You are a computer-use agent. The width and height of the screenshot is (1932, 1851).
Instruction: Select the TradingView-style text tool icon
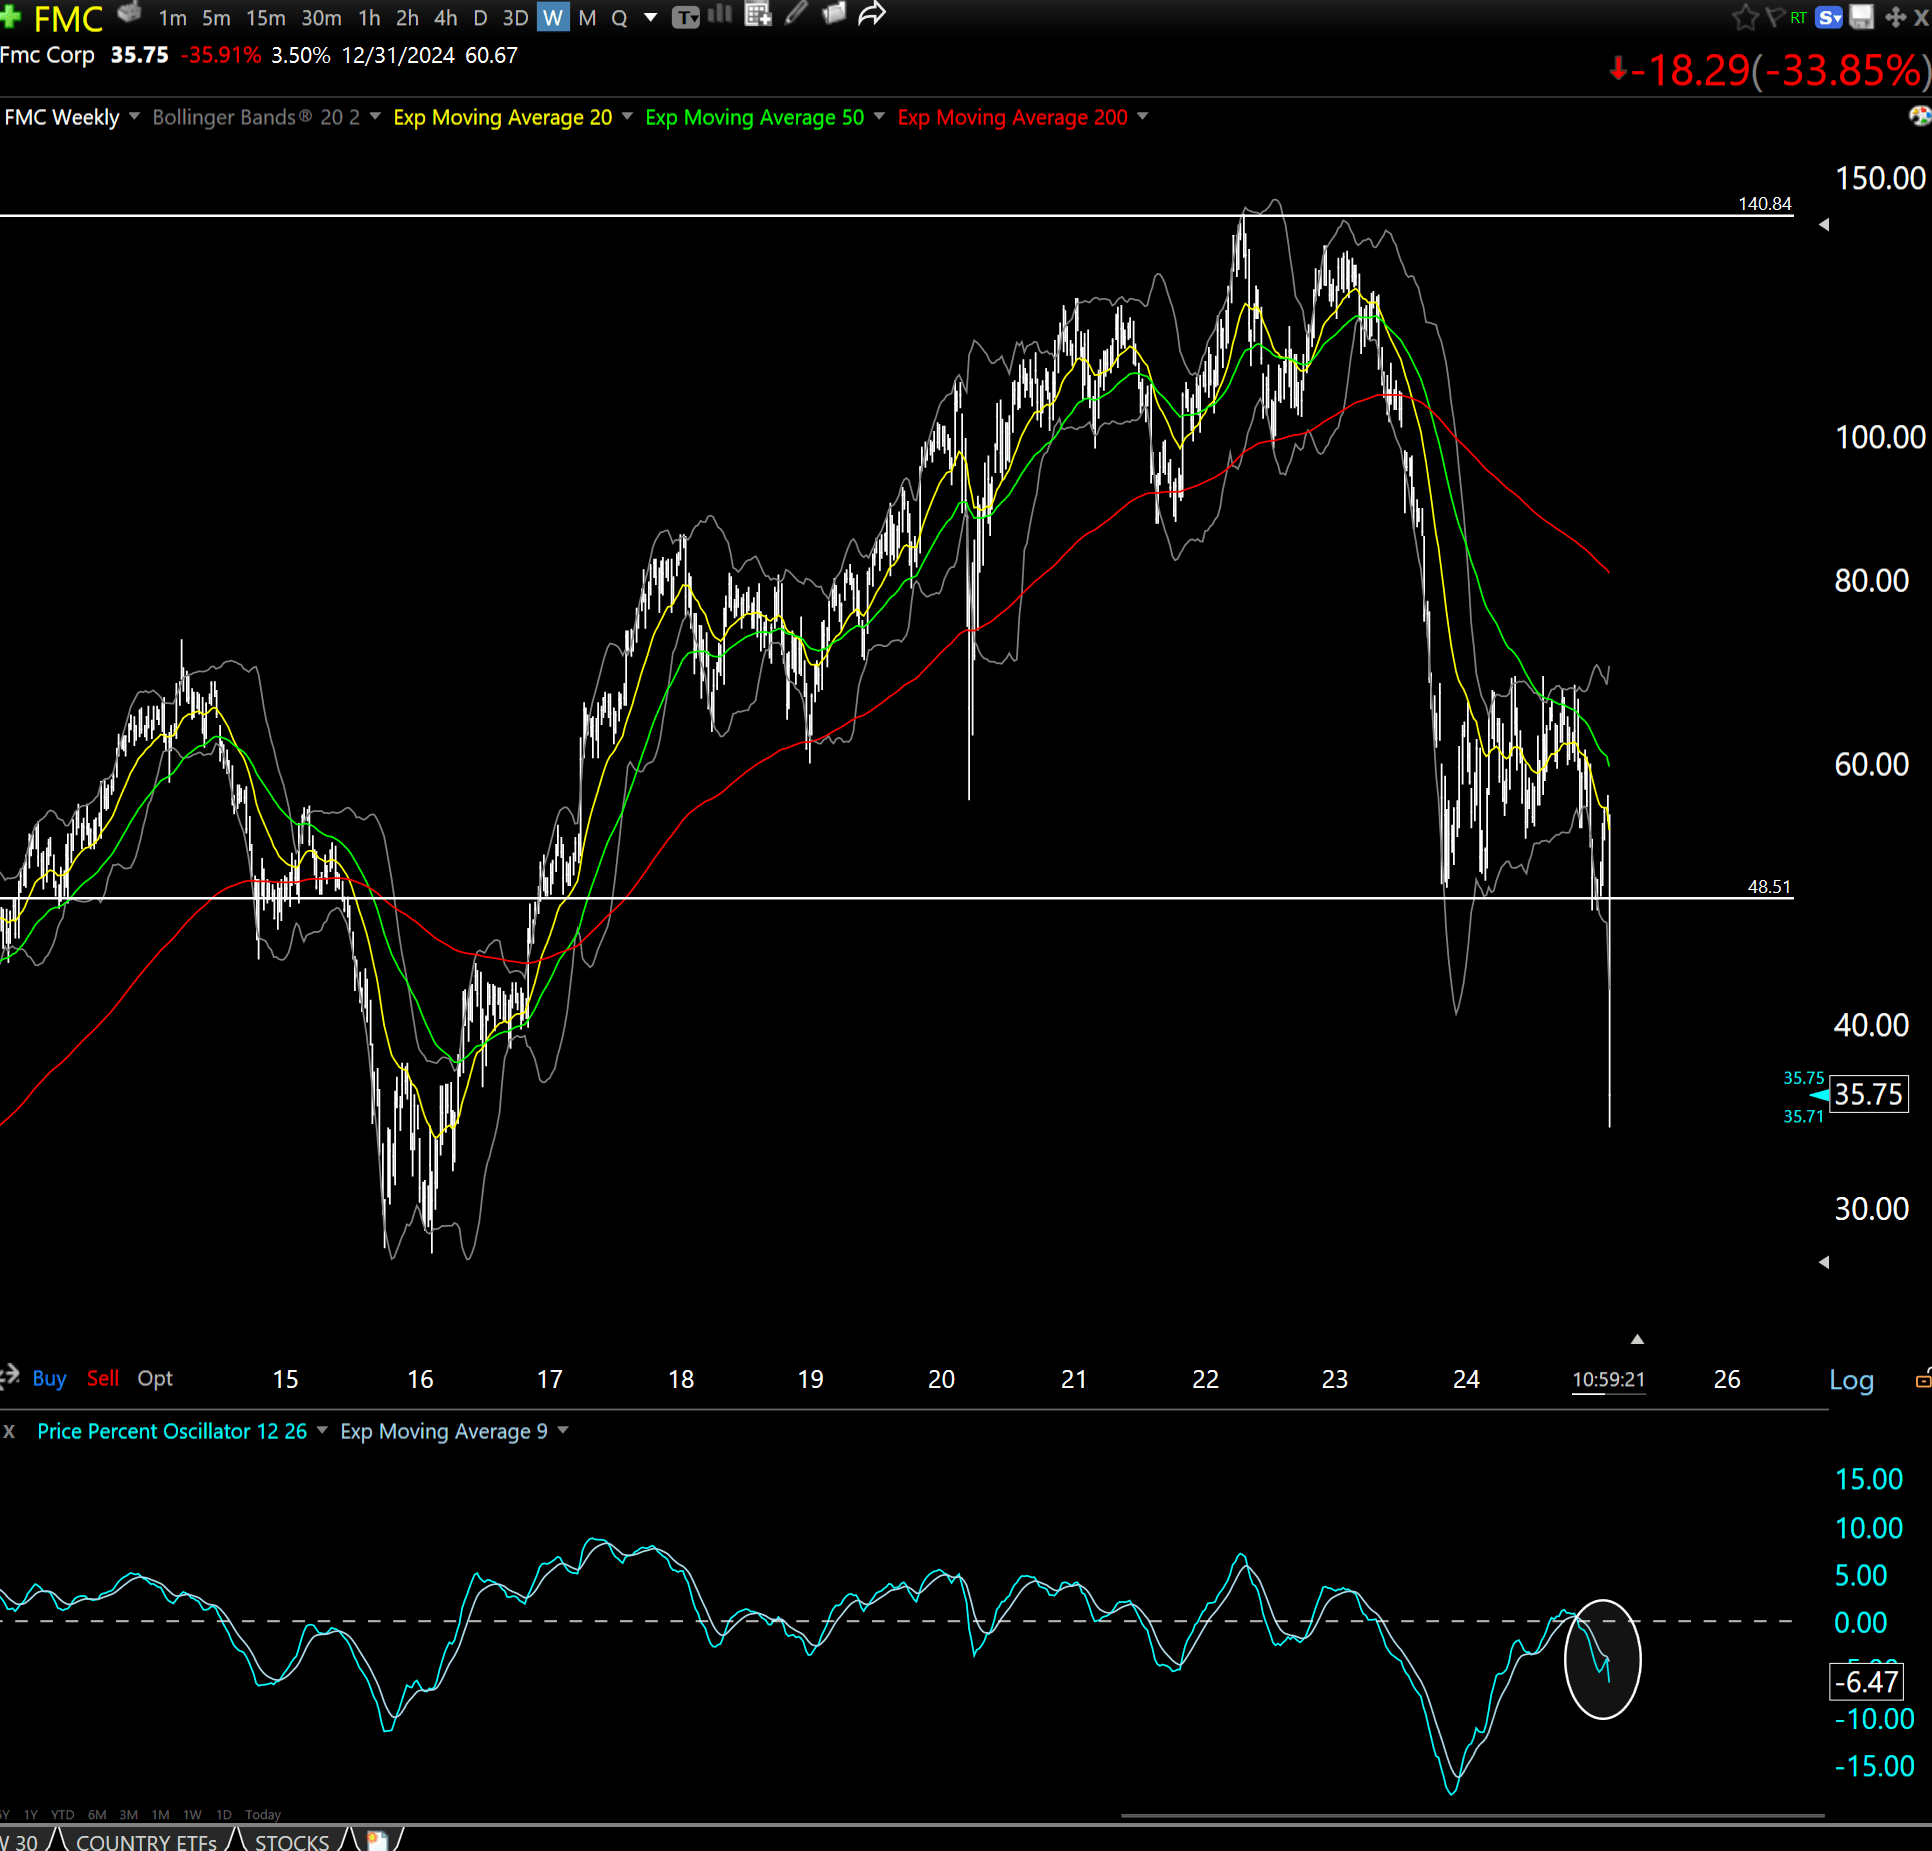pos(684,17)
